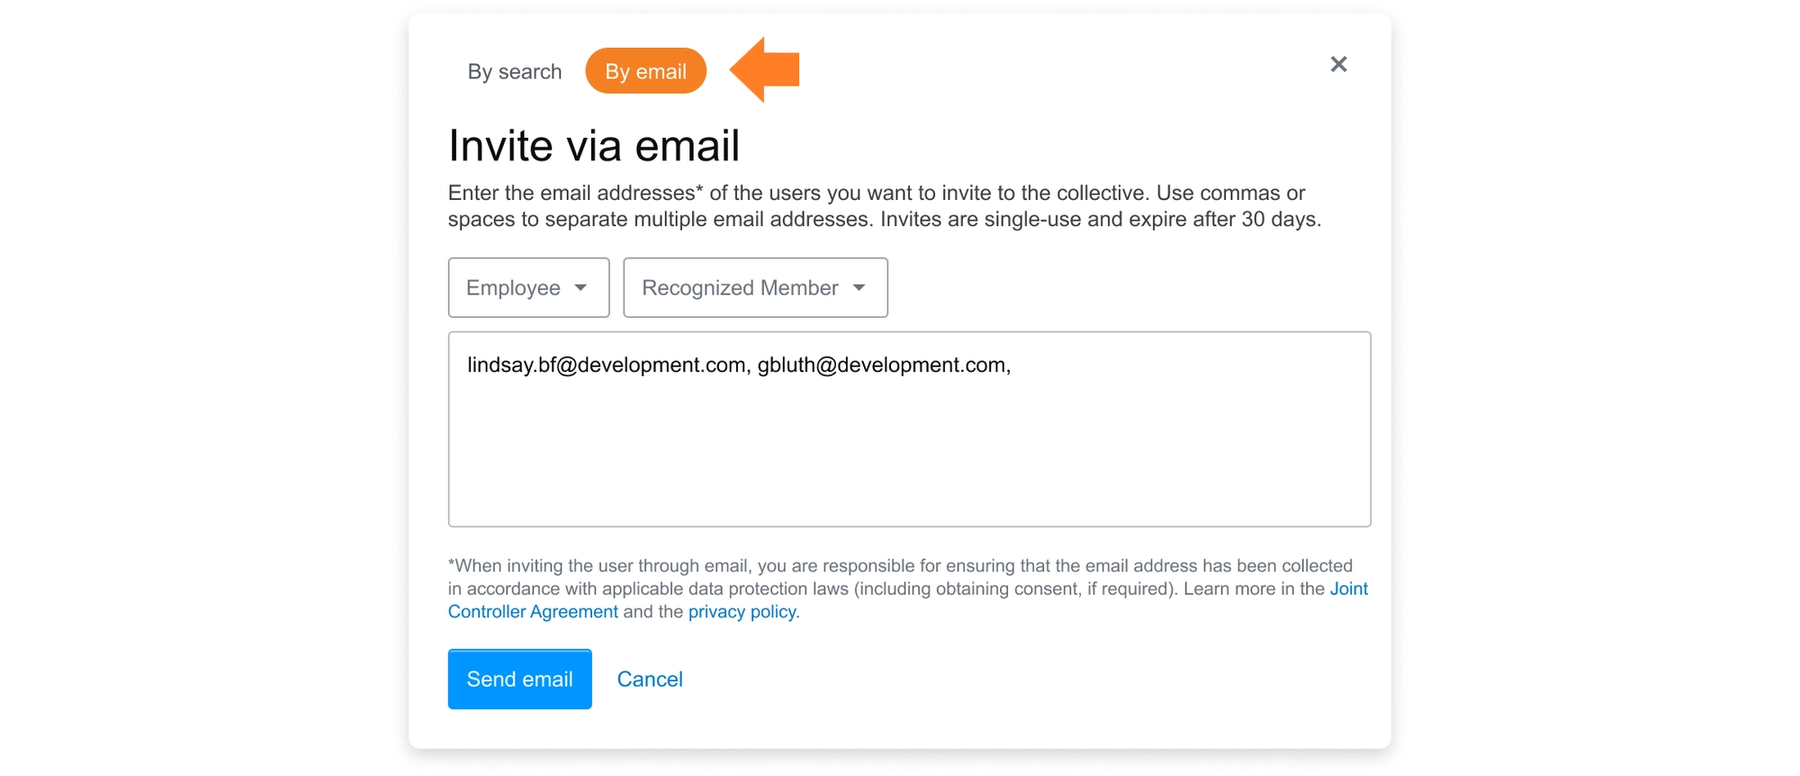Viewport: 1800px width, 776px height.
Task: Expand the Recognized Member role dropdown
Action: point(755,288)
